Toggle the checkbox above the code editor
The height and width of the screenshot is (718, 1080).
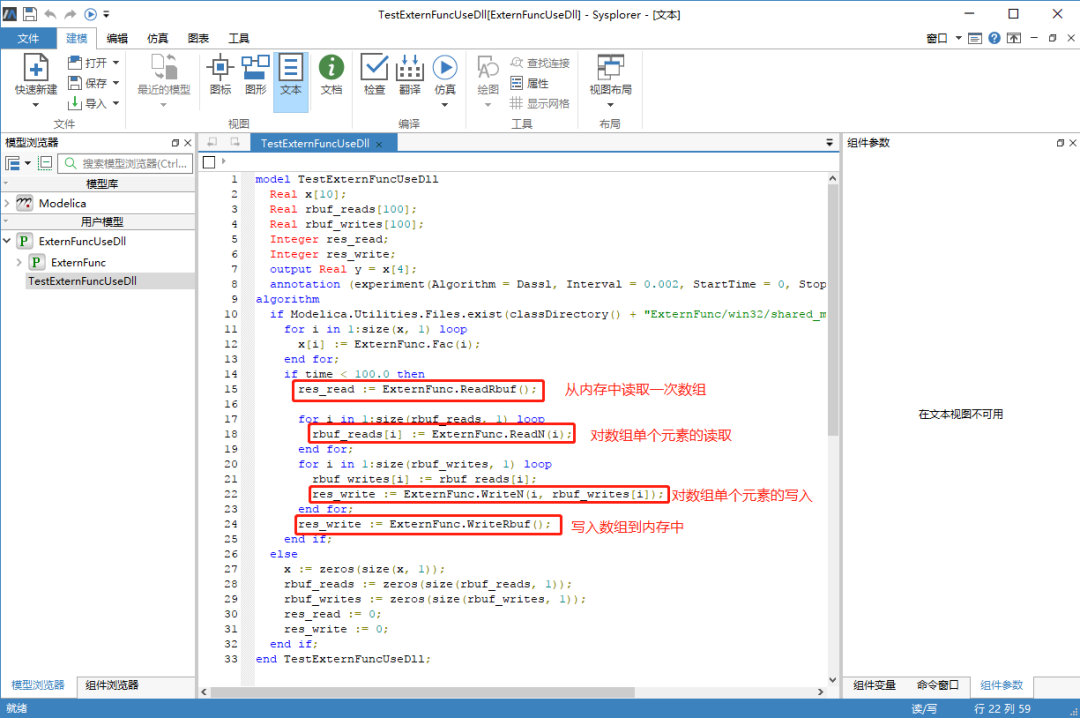(209, 162)
